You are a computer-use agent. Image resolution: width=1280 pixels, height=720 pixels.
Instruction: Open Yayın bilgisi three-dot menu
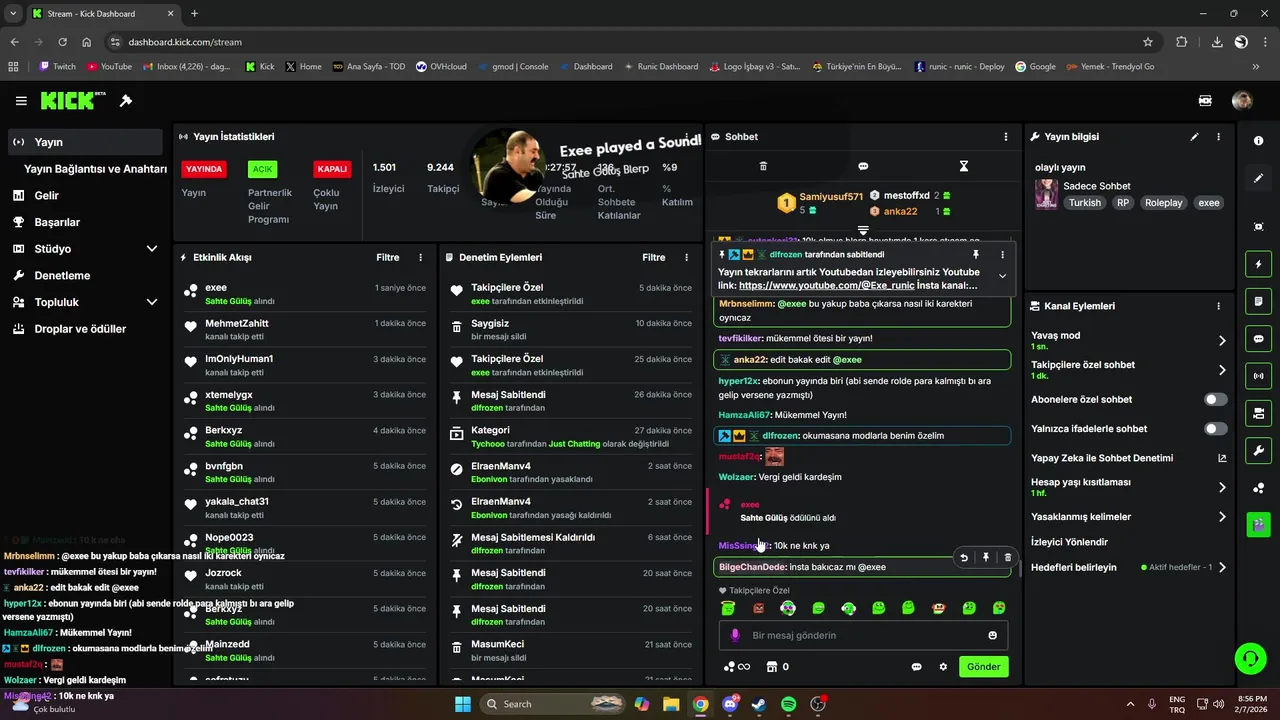(x=1218, y=137)
